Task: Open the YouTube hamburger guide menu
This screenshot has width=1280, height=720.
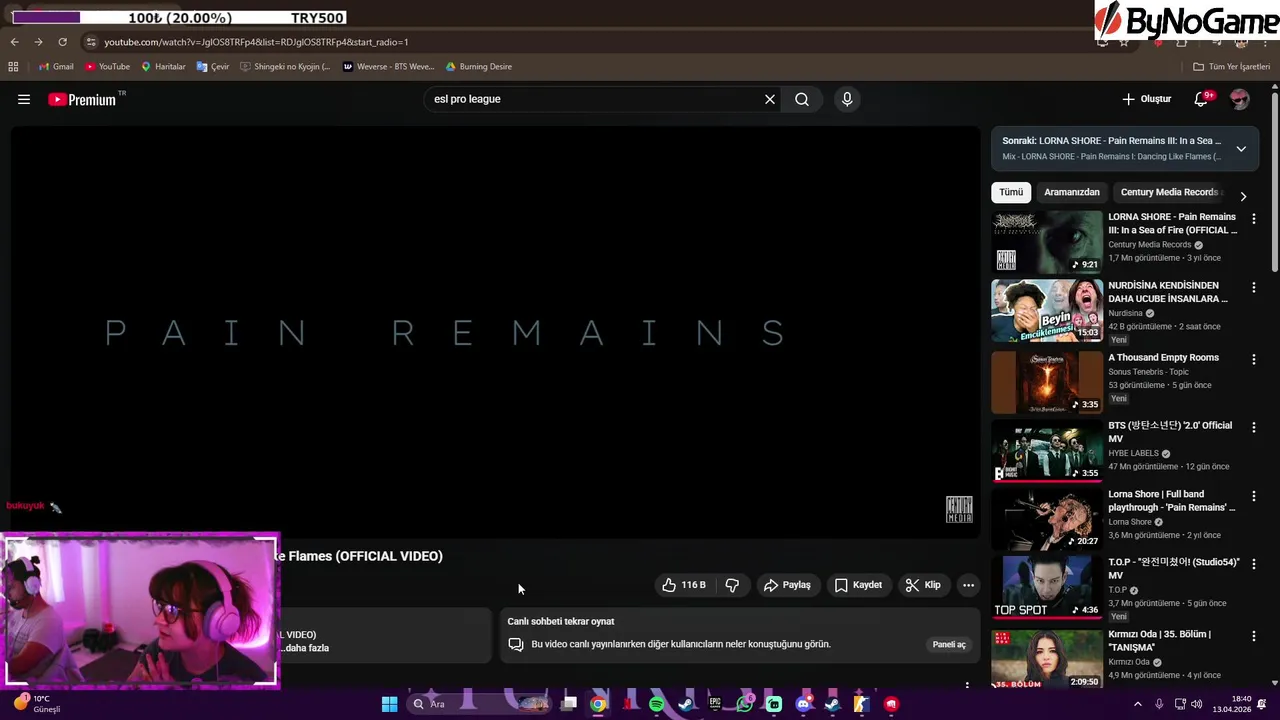Action: 24,99
